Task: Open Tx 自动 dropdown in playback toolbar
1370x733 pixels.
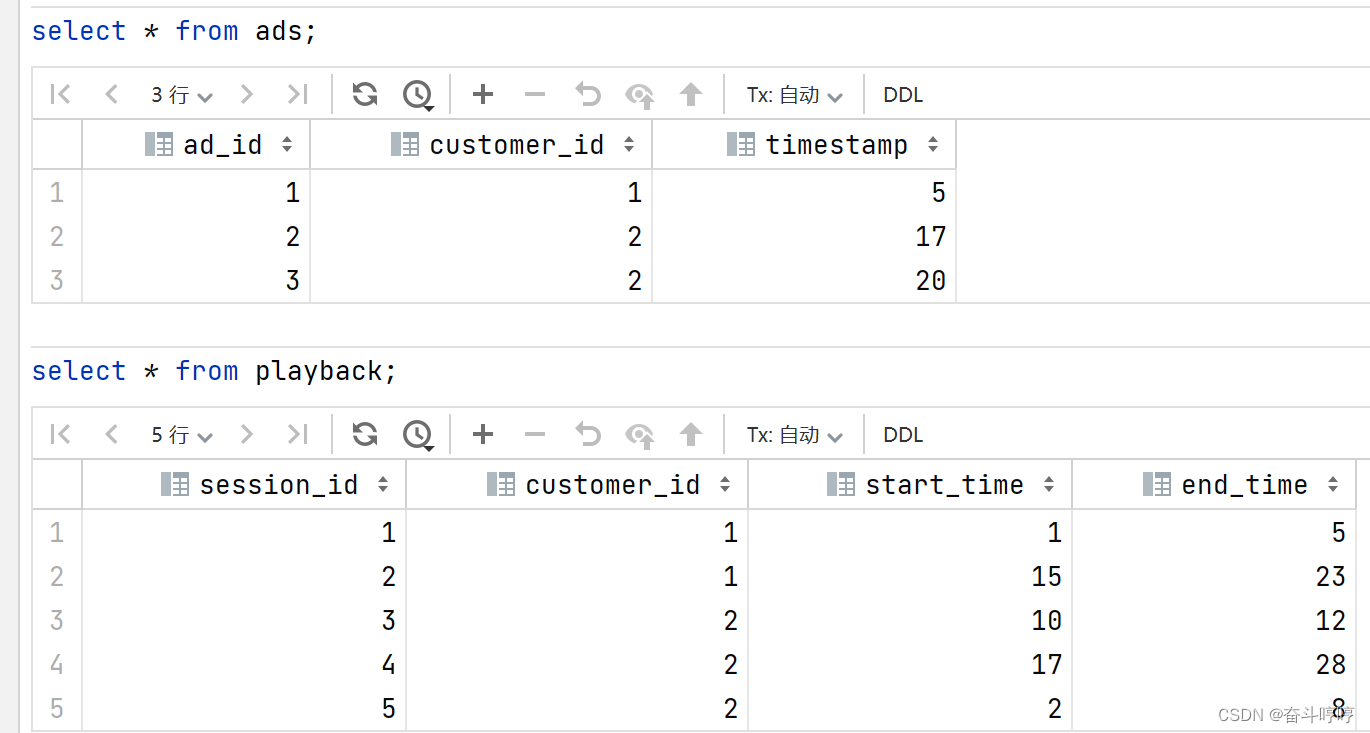Action: pyautogui.click(x=795, y=435)
